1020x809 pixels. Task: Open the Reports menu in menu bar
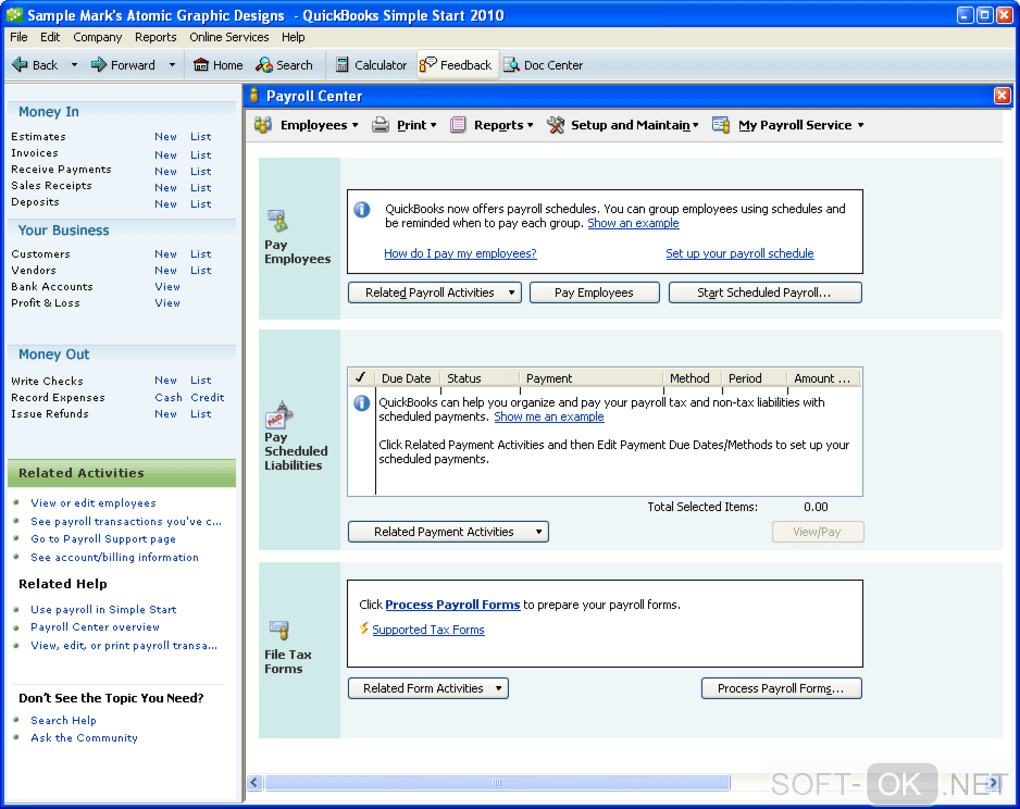(x=155, y=37)
